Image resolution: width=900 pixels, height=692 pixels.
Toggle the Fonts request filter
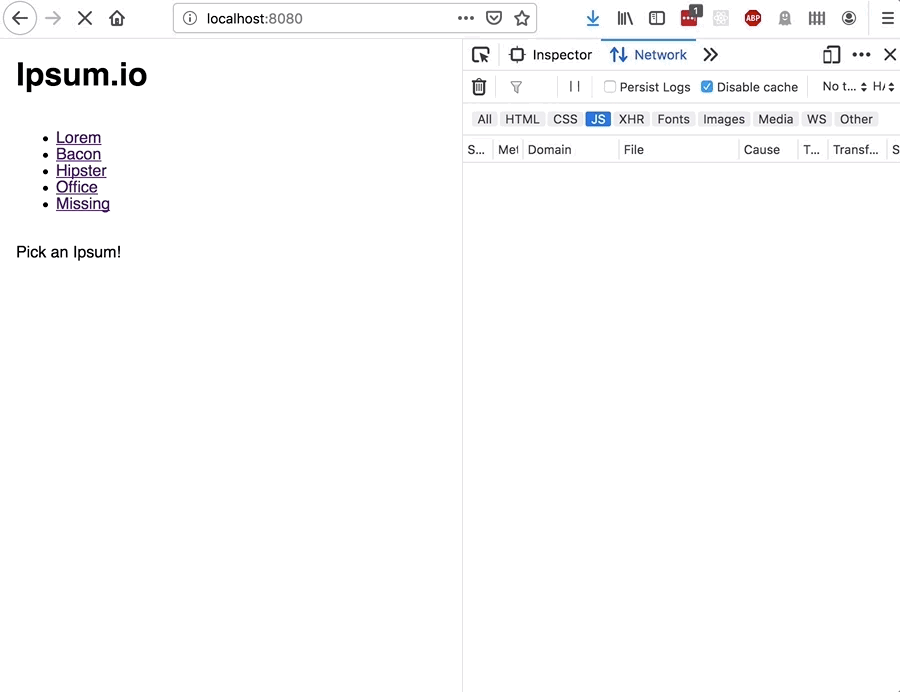(673, 119)
